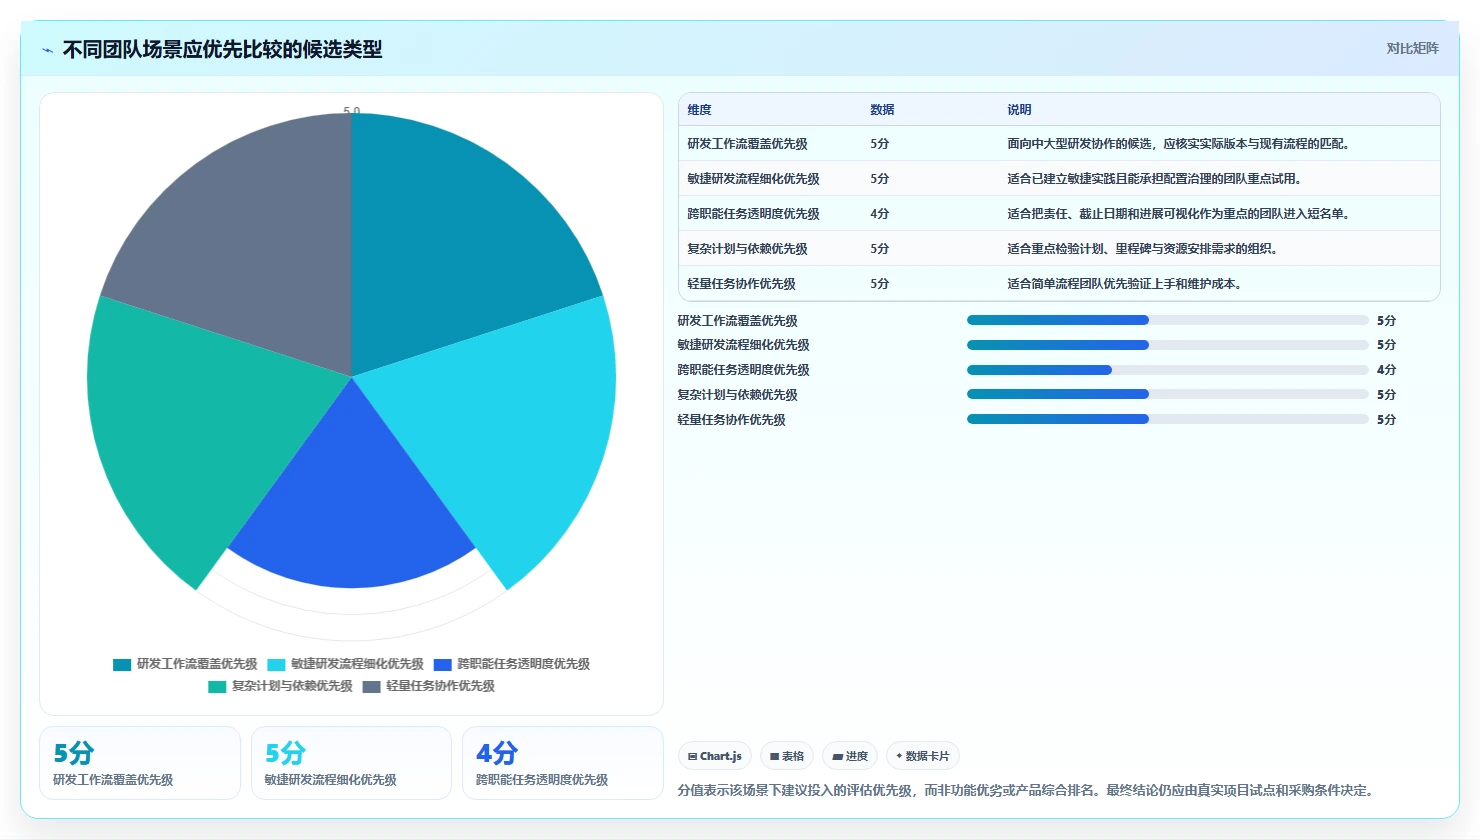Click description starting 适合把责任、截止日期

pos(1180,214)
